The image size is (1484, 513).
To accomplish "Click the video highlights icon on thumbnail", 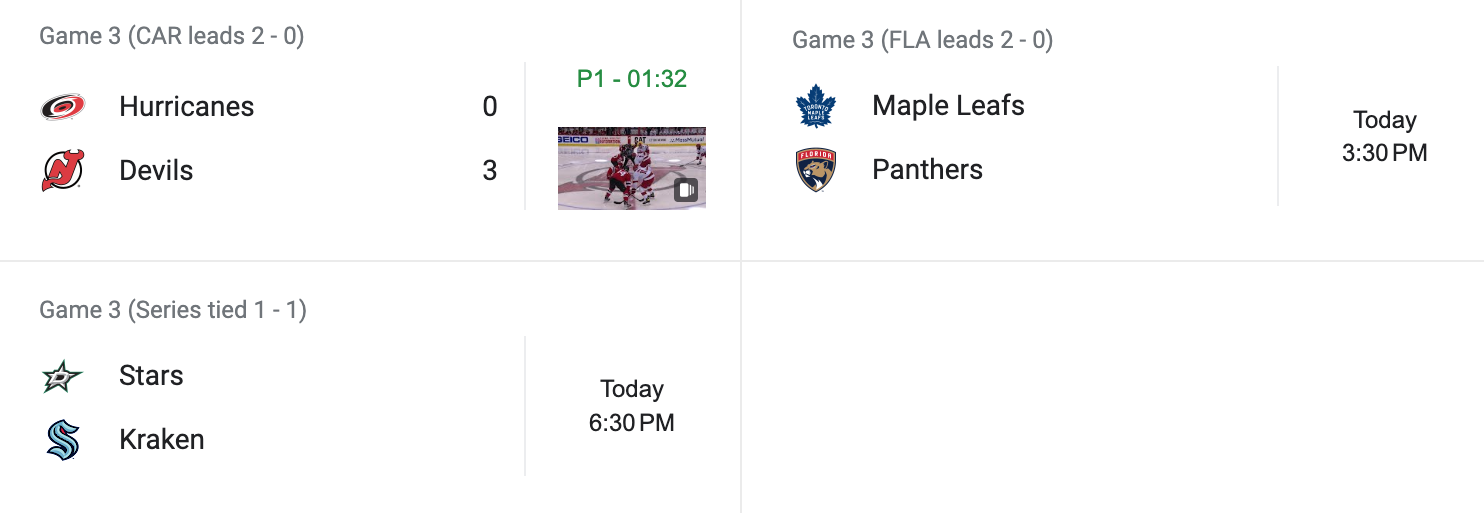I will pos(686,190).
